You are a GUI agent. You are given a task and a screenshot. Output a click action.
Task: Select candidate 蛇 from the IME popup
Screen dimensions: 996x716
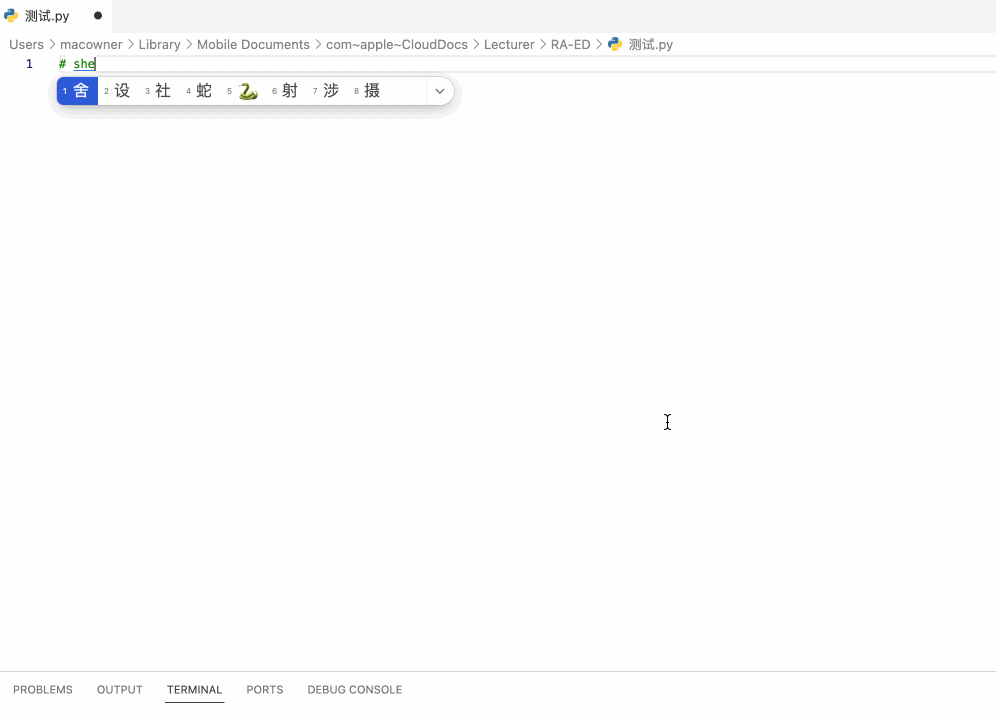[x=203, y=90]
